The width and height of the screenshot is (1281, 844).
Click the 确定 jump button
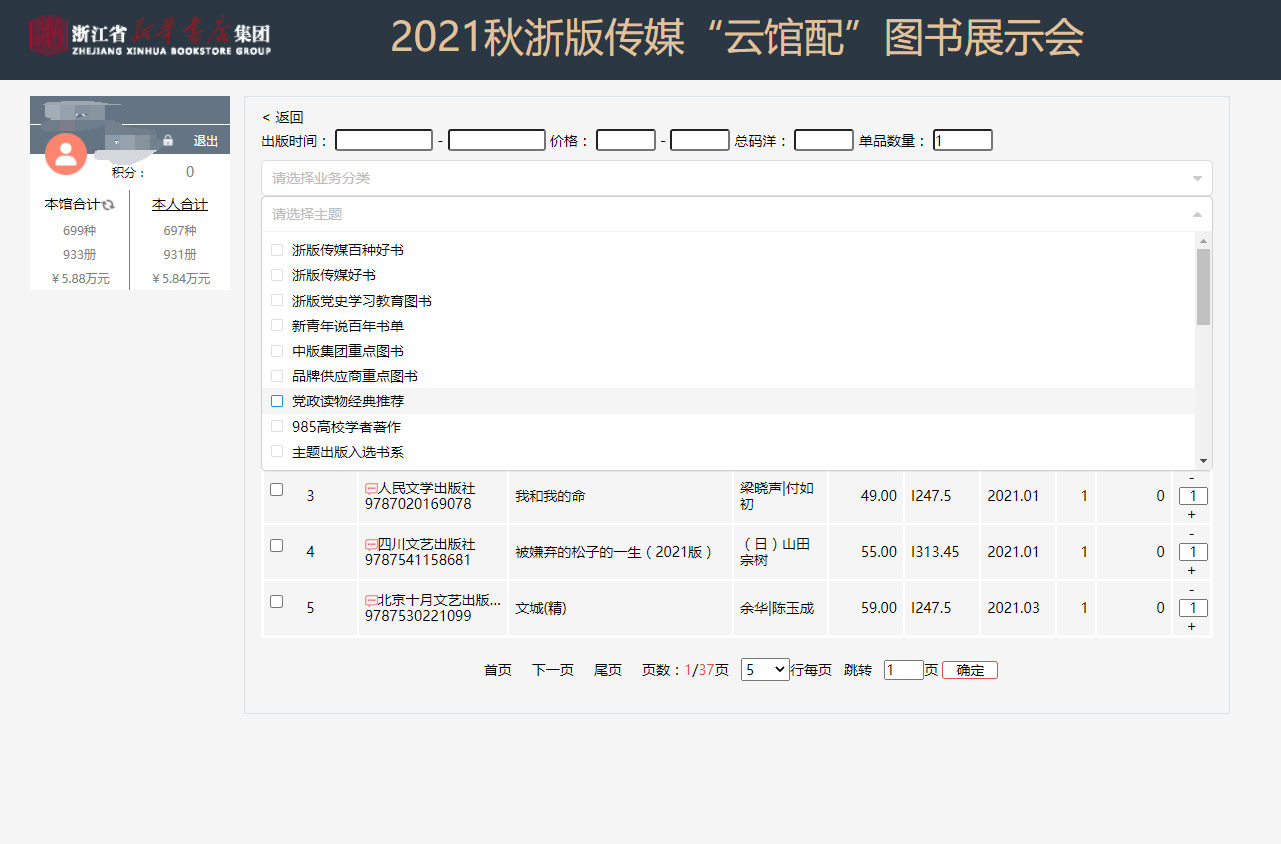(969, 670)
